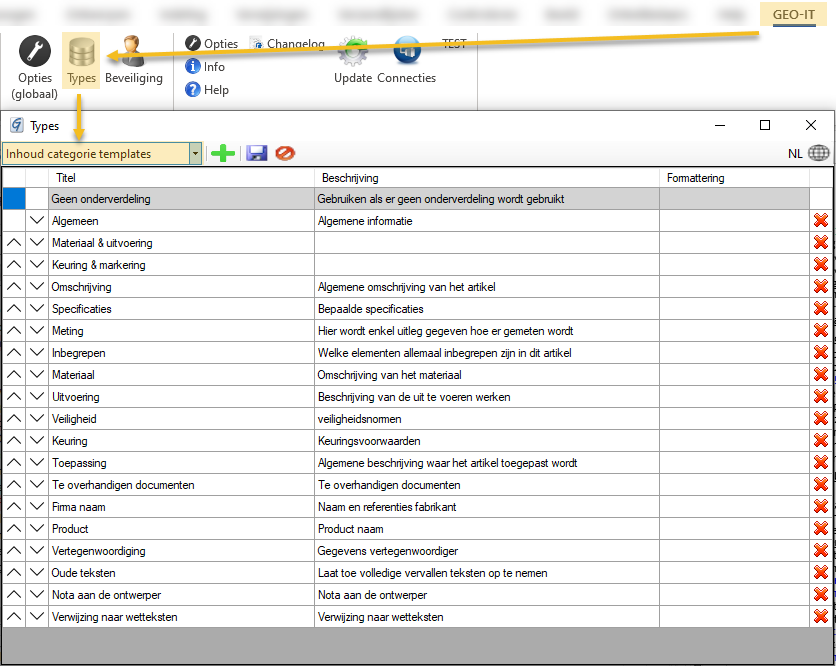Click empty Beschrijving cell of Keuring & markering
Screen dimensions: 836x666
point(487,264)
